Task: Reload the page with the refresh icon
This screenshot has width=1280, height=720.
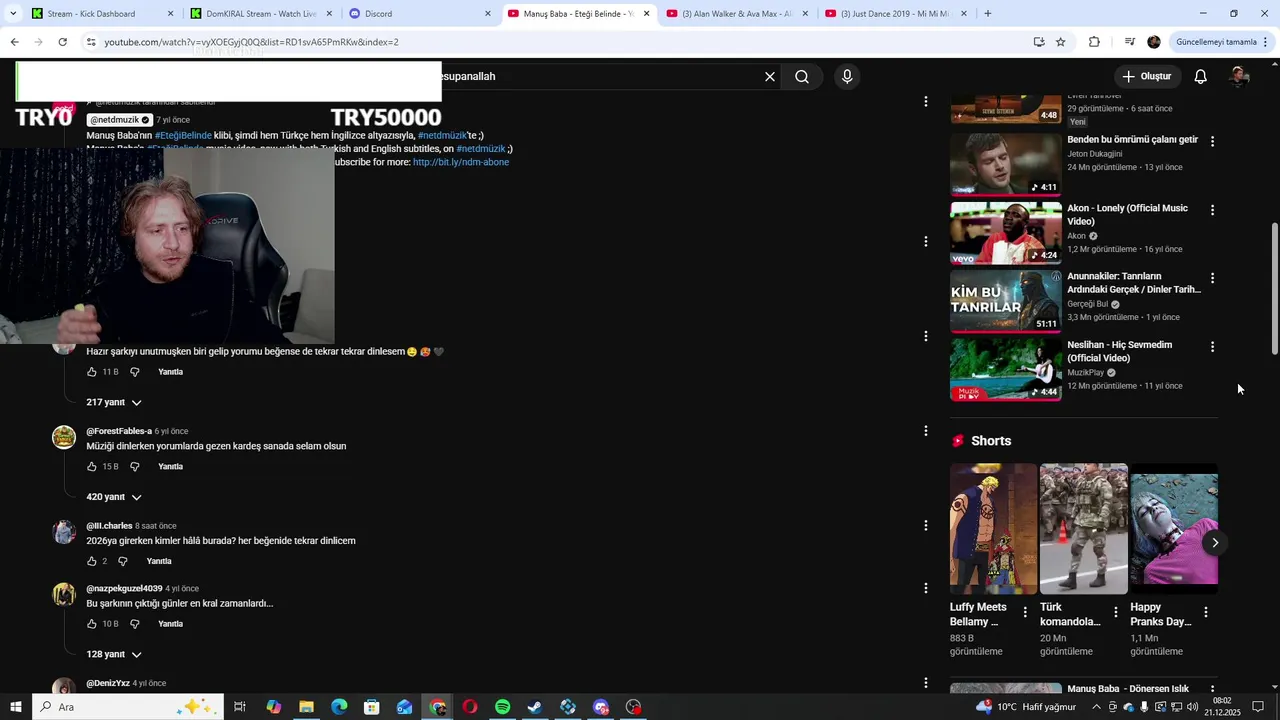Action: 62,42
